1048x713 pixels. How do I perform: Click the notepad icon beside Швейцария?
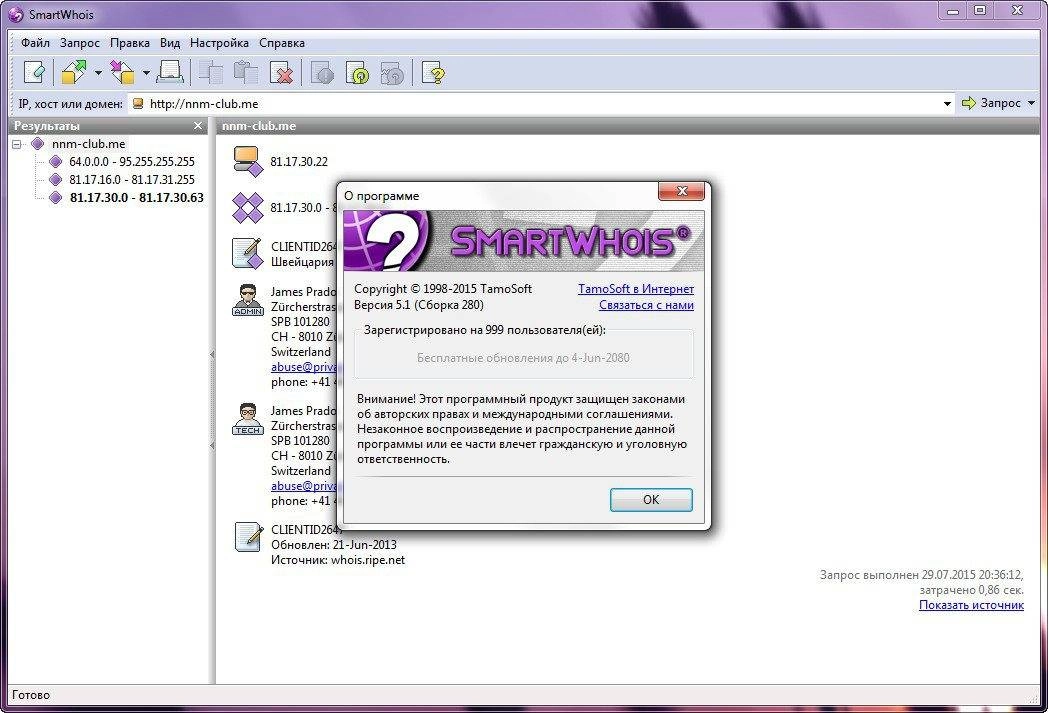pyautogui.click(x=247, y=253)
